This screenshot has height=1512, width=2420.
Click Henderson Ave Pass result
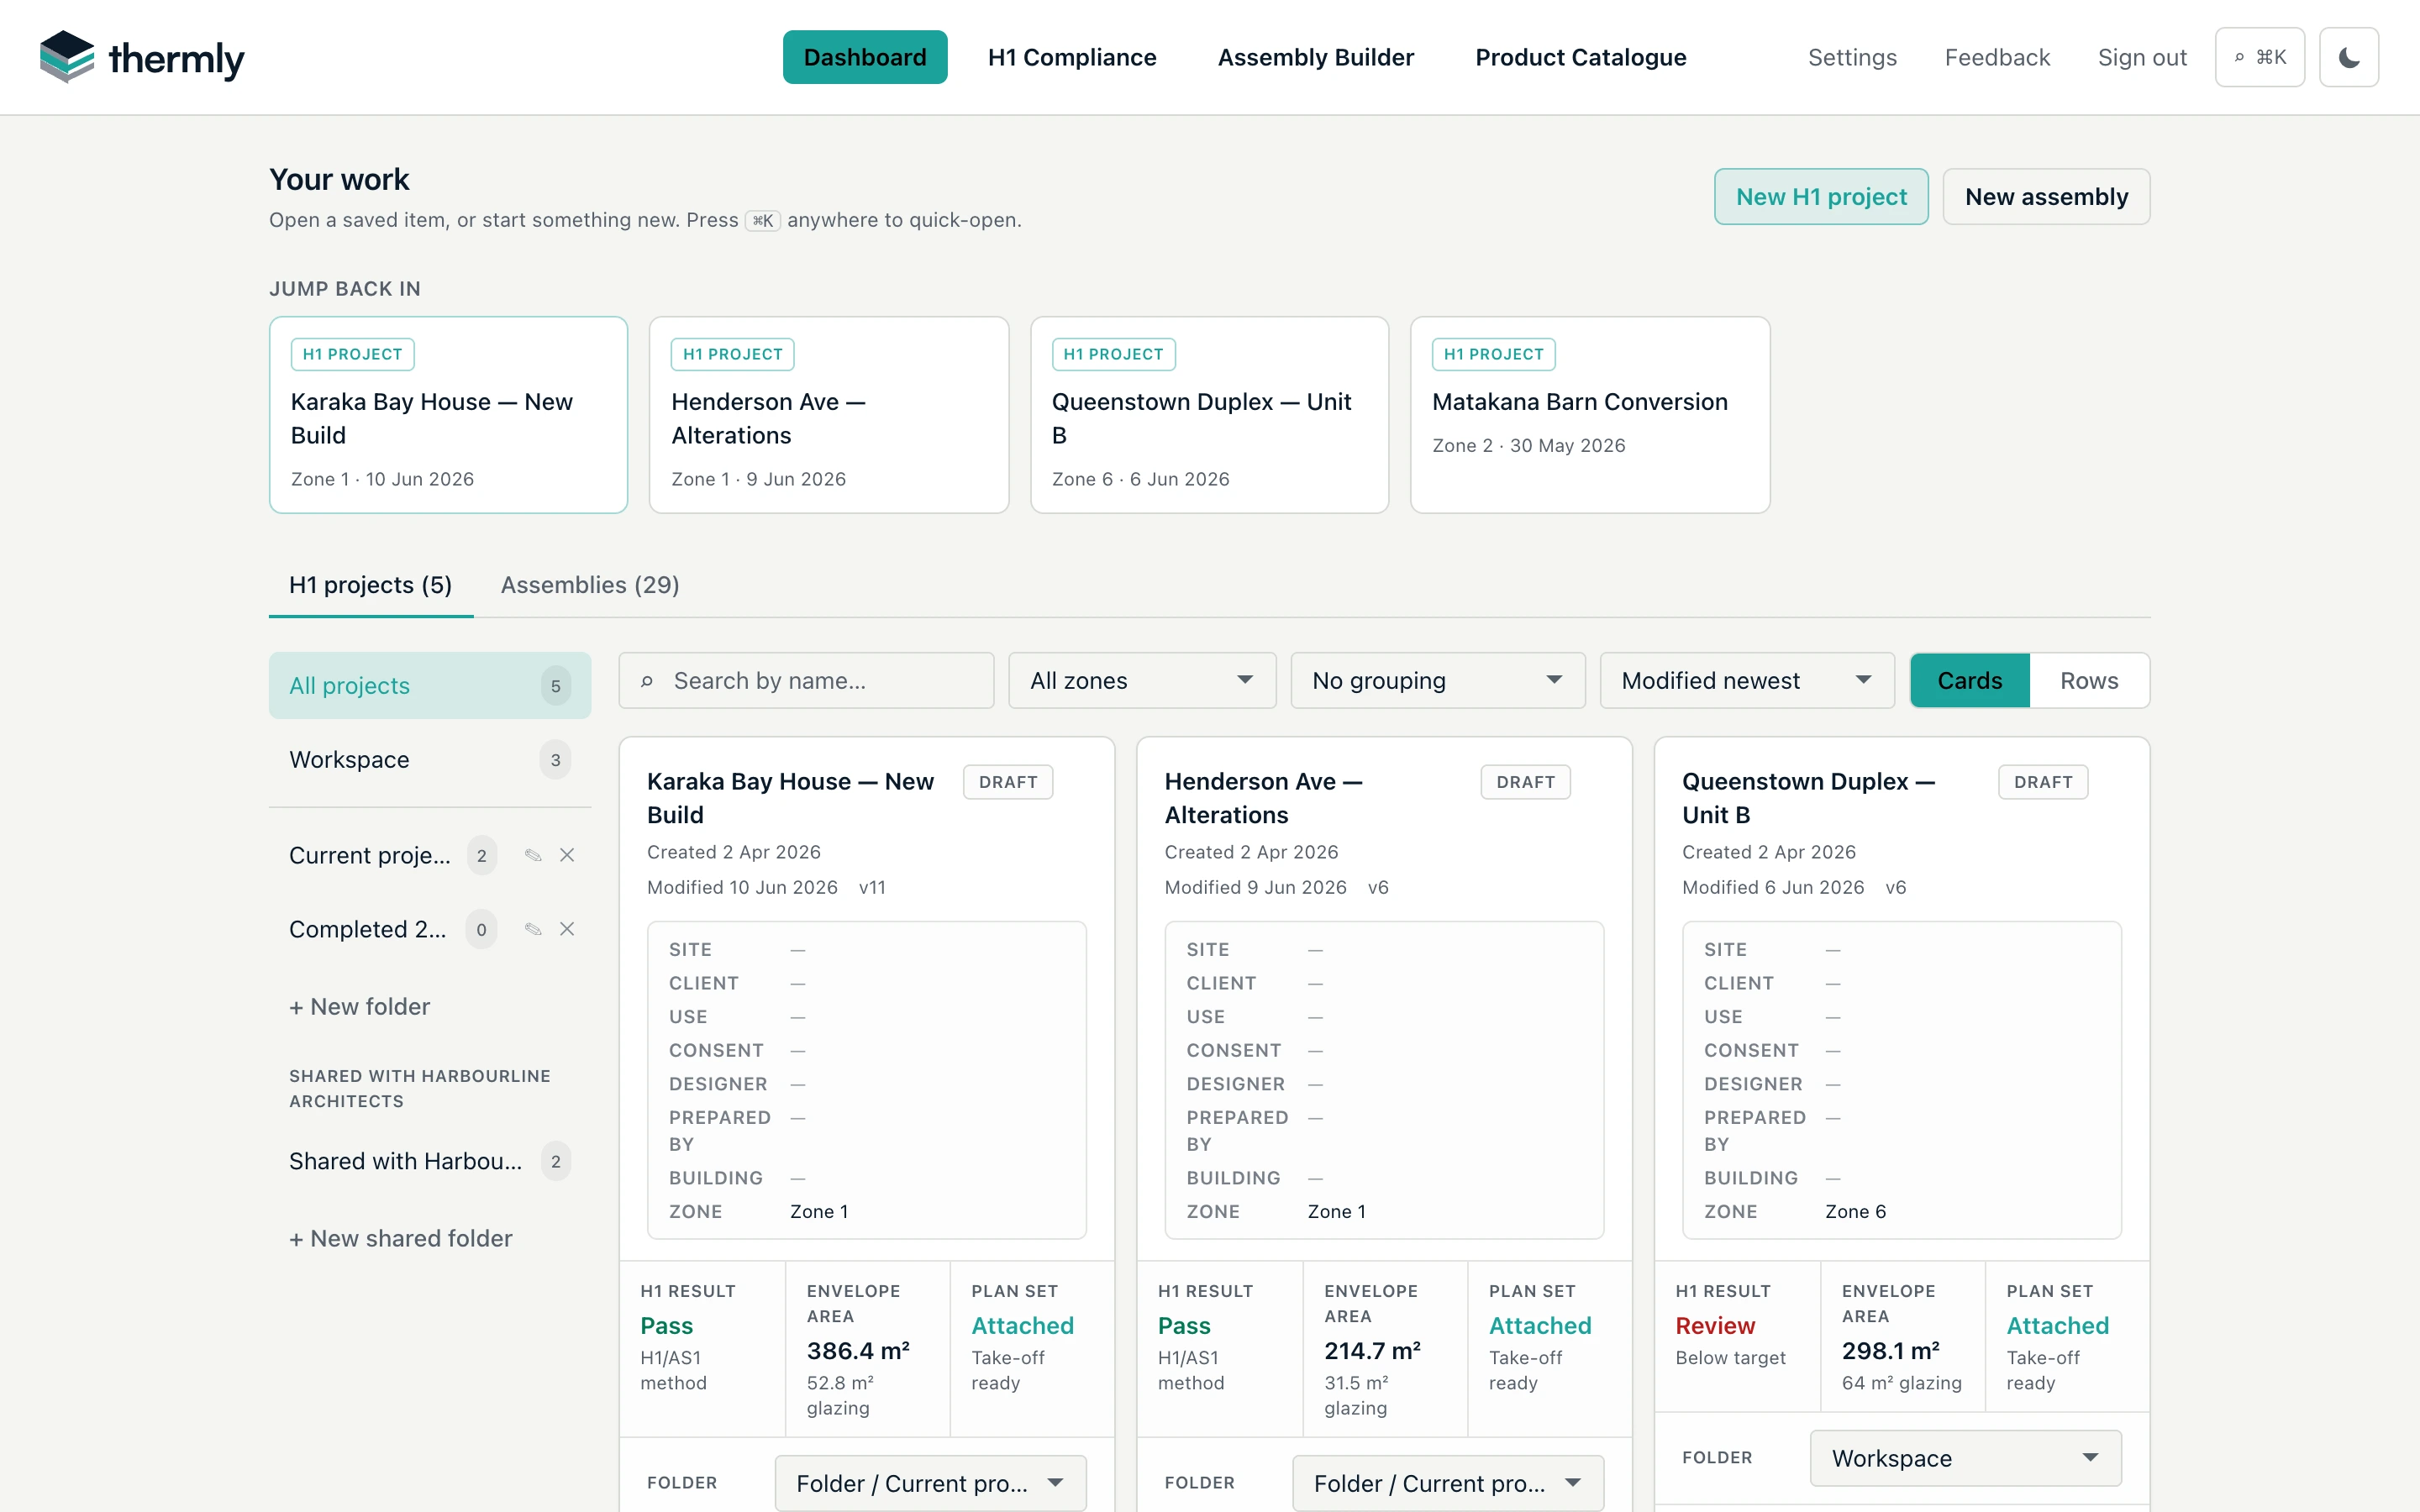pyautogui.click(x=1184, y=1325)
